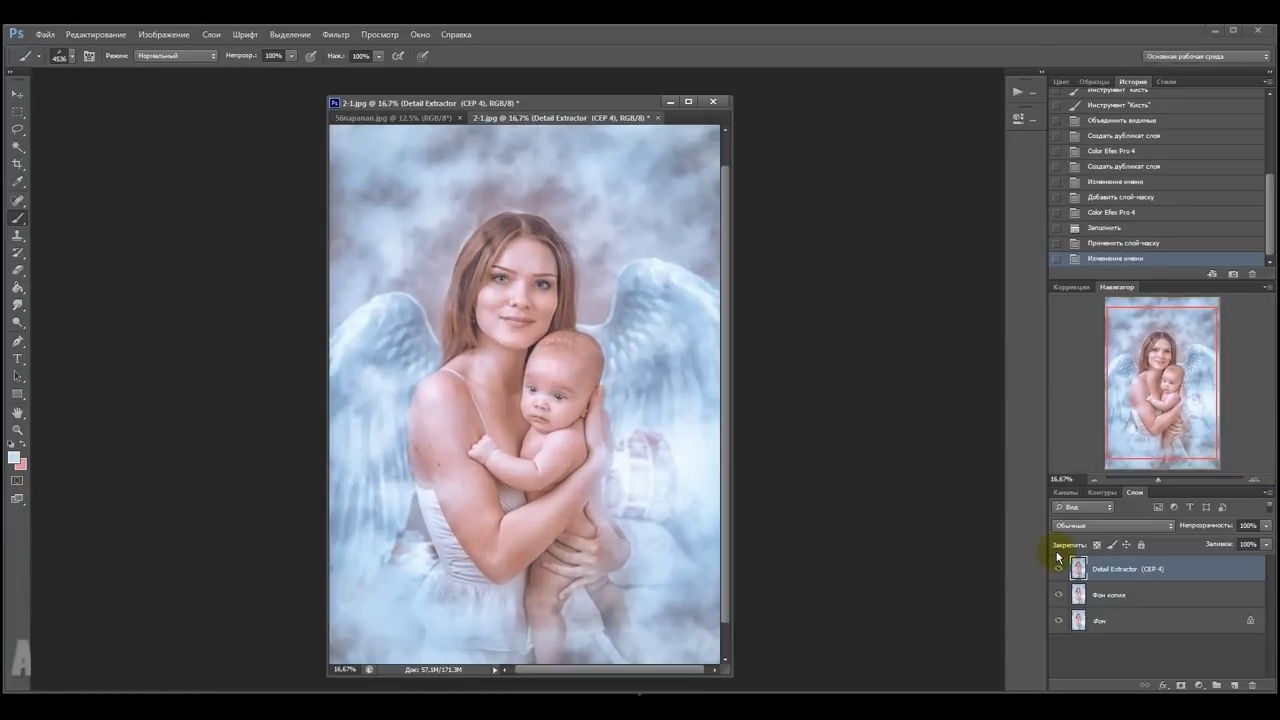
Task: Hide the Detail Extractor (CEP 4) layer
Action: 1059,569
